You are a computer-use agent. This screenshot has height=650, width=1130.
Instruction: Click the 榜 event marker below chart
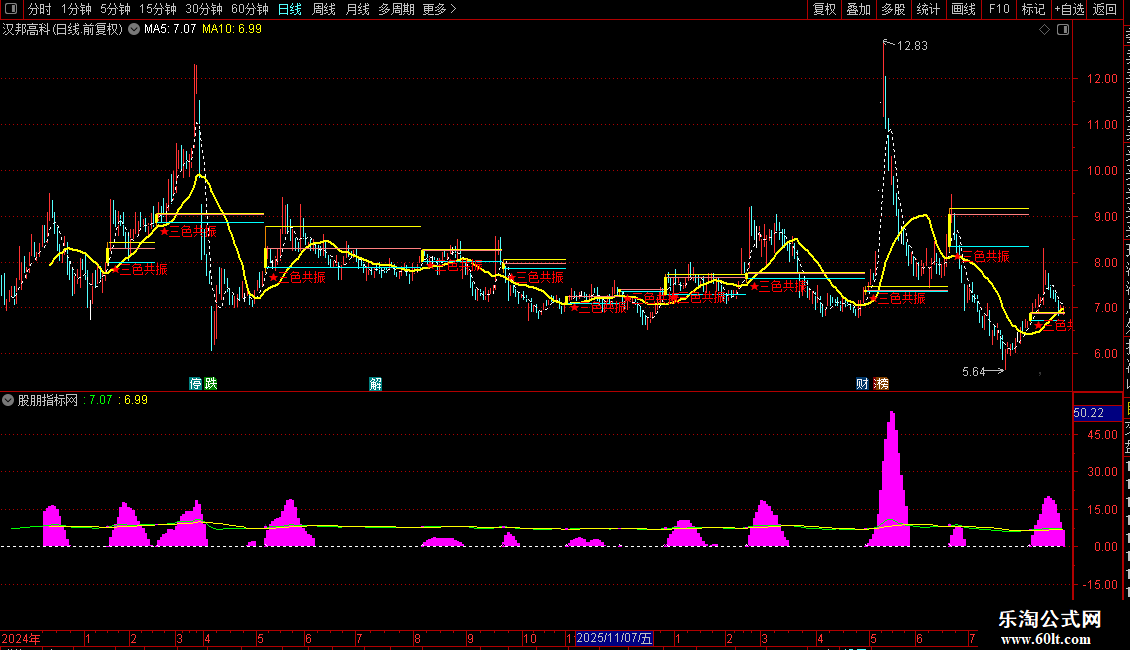881,383
